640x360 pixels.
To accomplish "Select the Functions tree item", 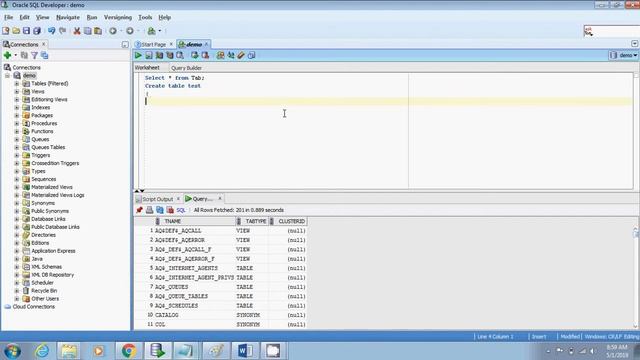I will [x=42, y=131].
